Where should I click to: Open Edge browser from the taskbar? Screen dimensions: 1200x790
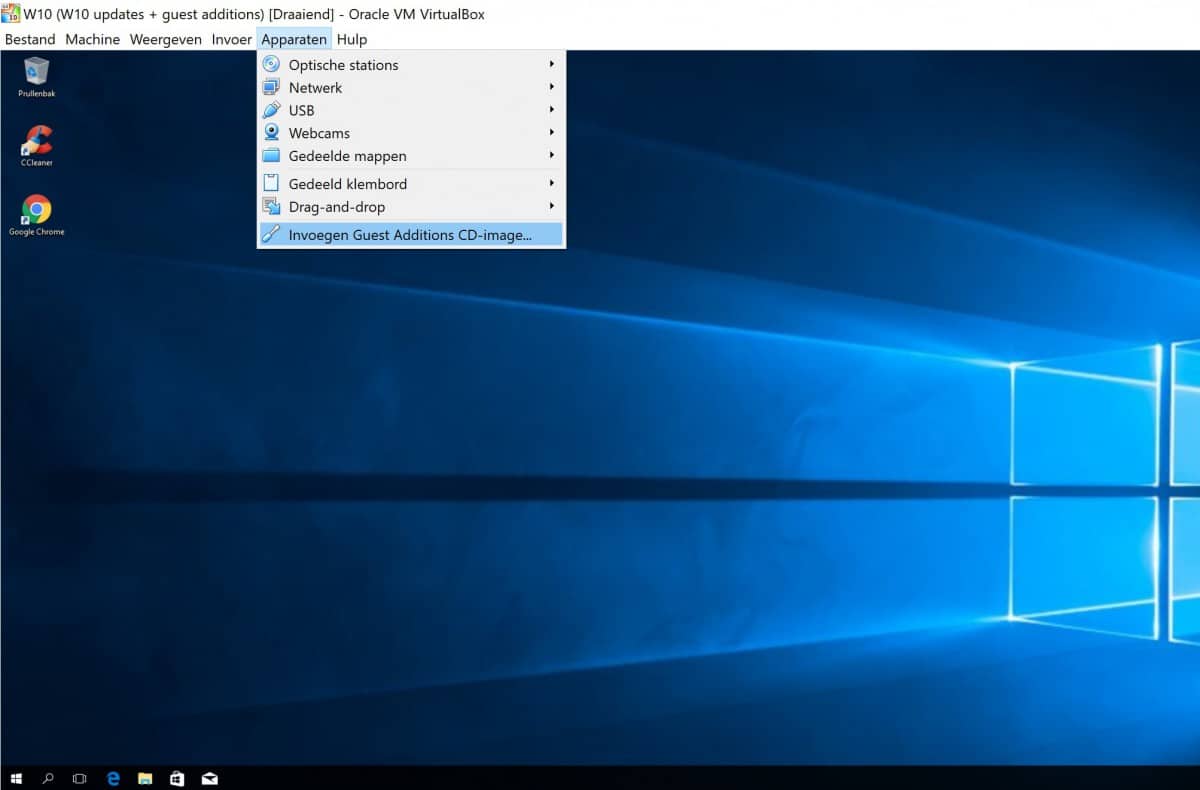pyautogui.click(x=113, y=778)
